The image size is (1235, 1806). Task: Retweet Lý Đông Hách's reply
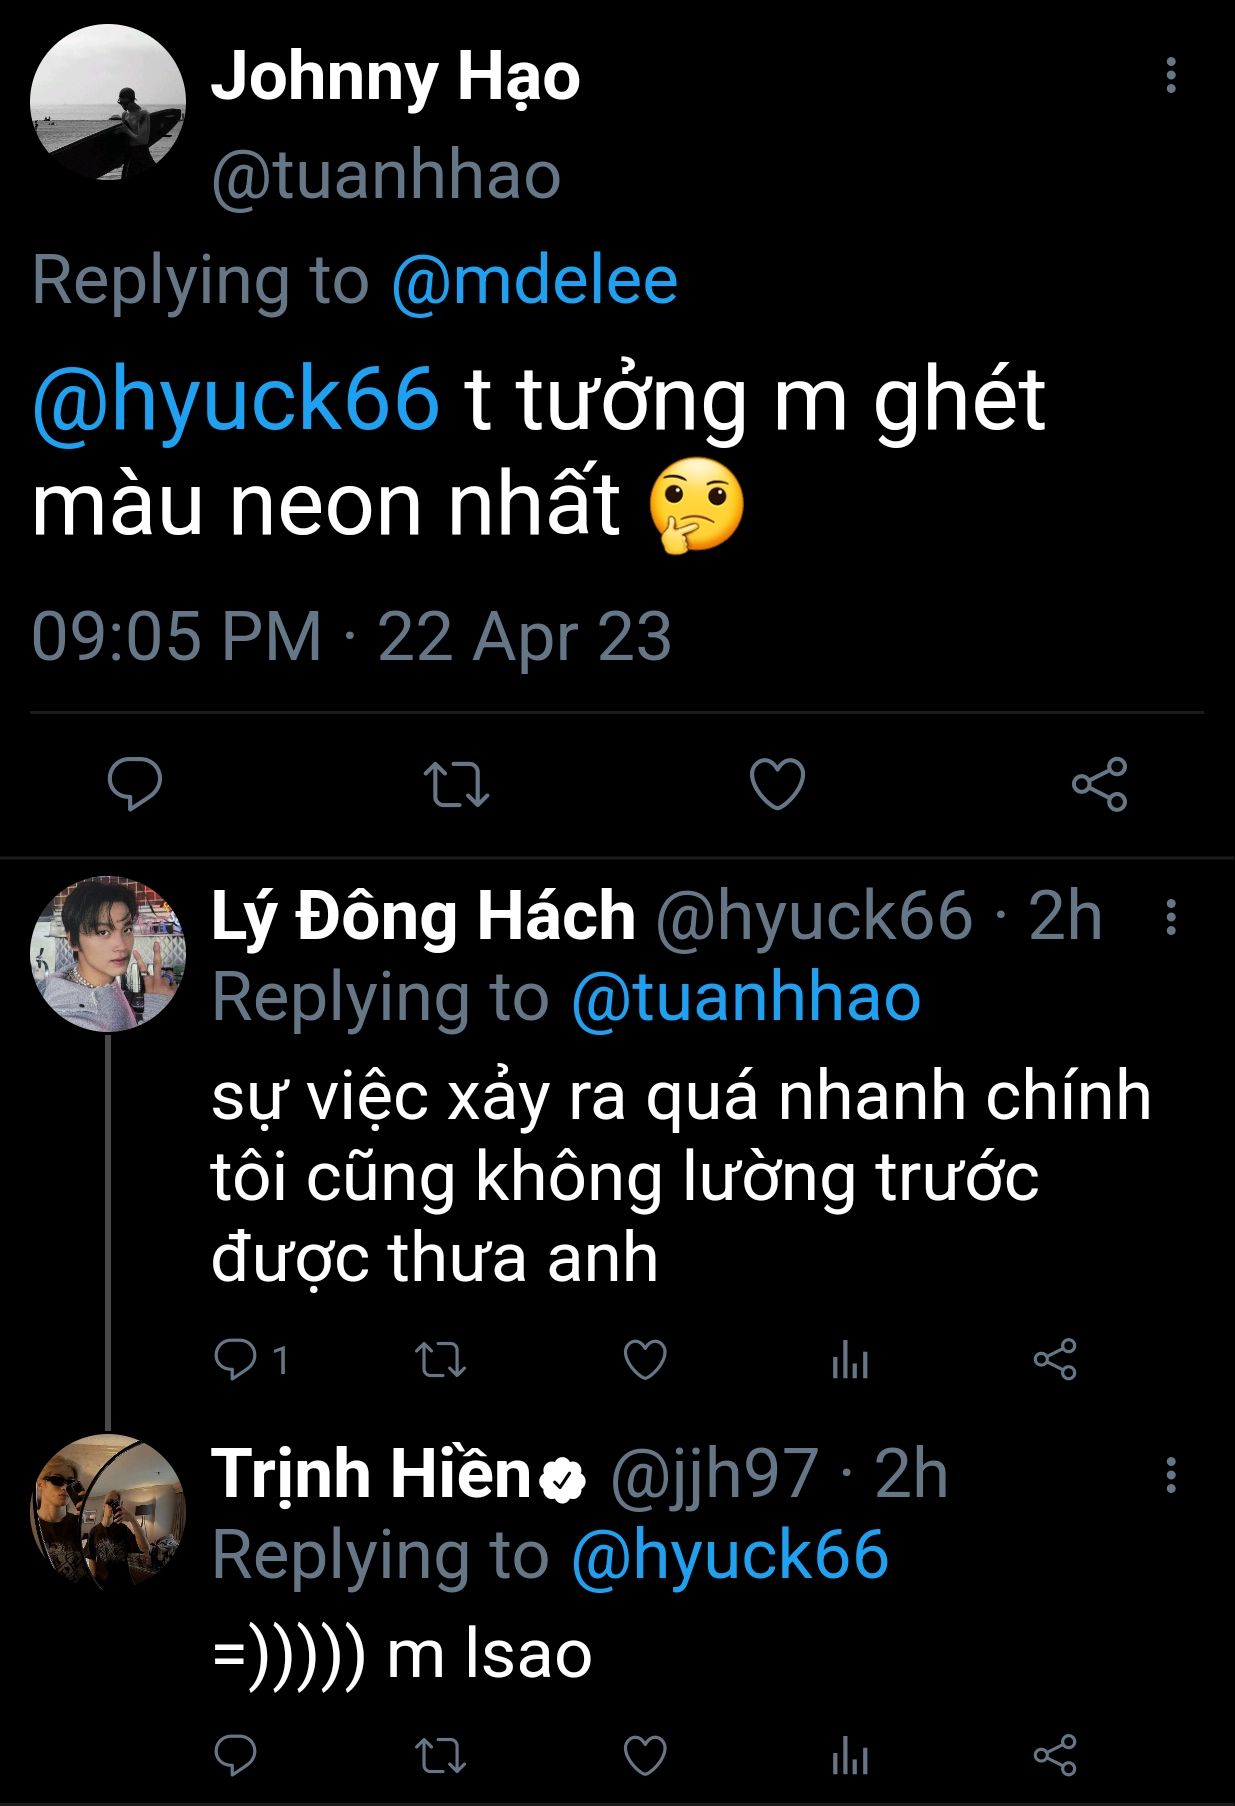point(440,1360)
